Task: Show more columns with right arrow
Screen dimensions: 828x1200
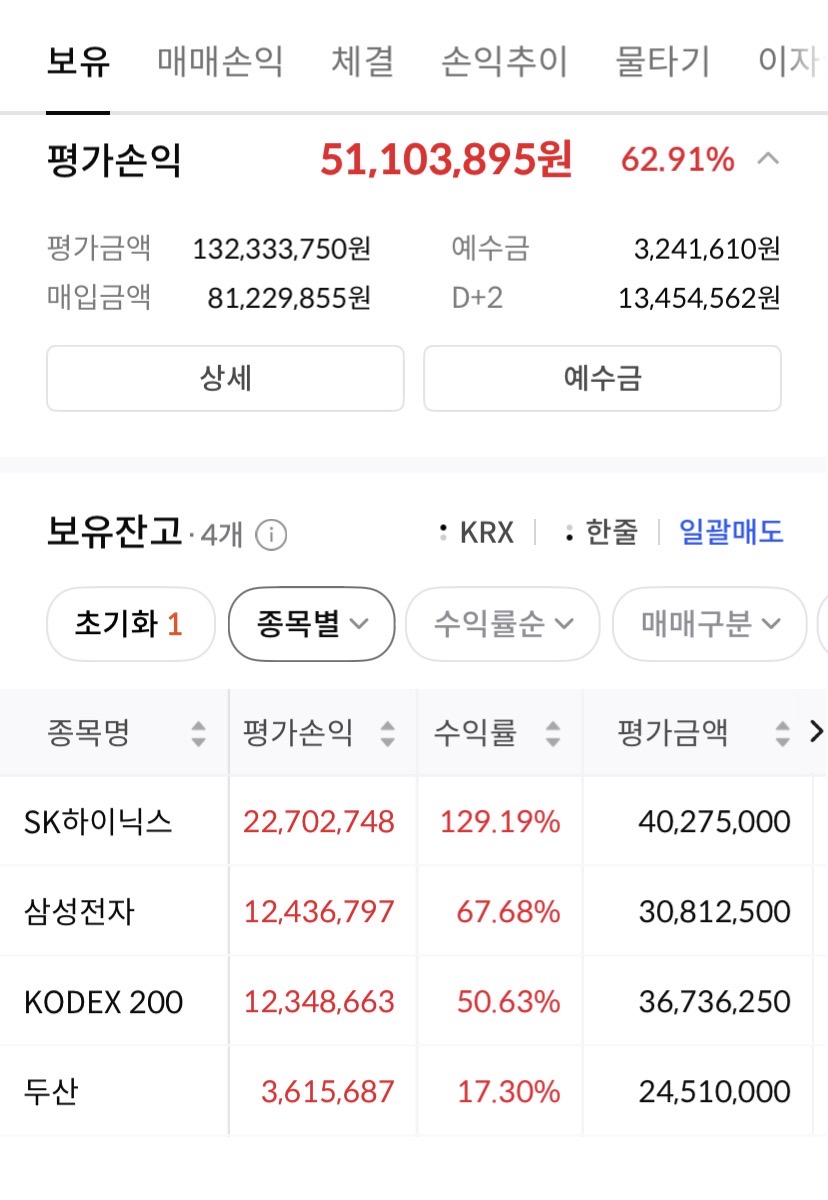Action: pos(816,733)
